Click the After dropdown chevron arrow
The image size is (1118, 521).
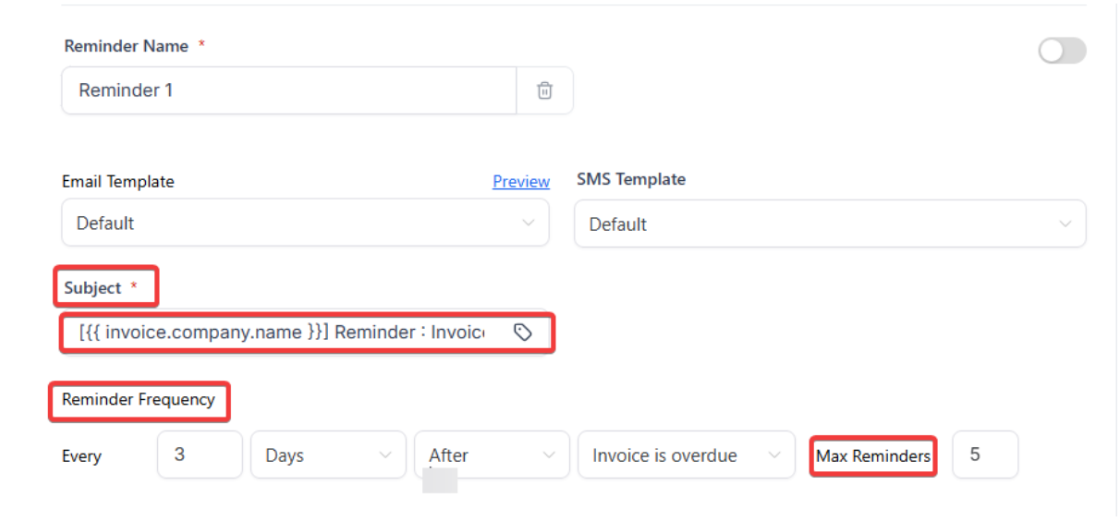click(549, 456)
